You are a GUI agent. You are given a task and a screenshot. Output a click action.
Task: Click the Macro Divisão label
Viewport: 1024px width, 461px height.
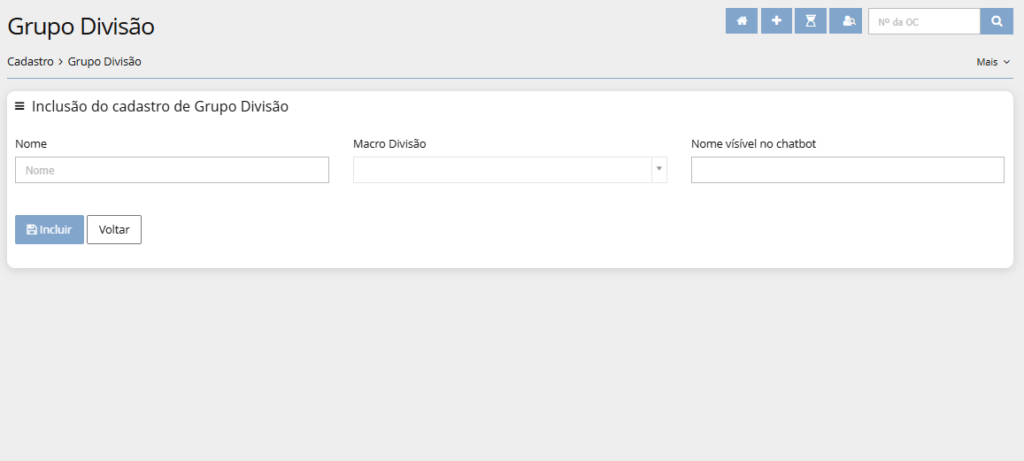click(x=389, y=144)
